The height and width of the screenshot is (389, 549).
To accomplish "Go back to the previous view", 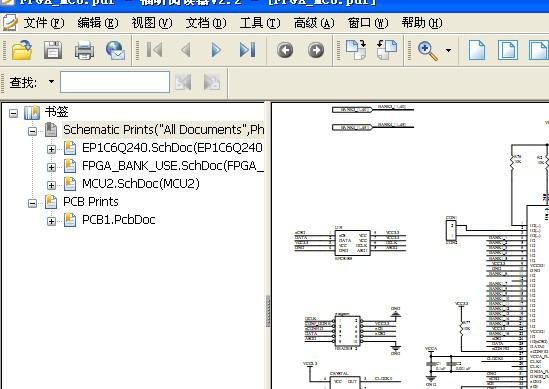I will [x=285, y=50].
